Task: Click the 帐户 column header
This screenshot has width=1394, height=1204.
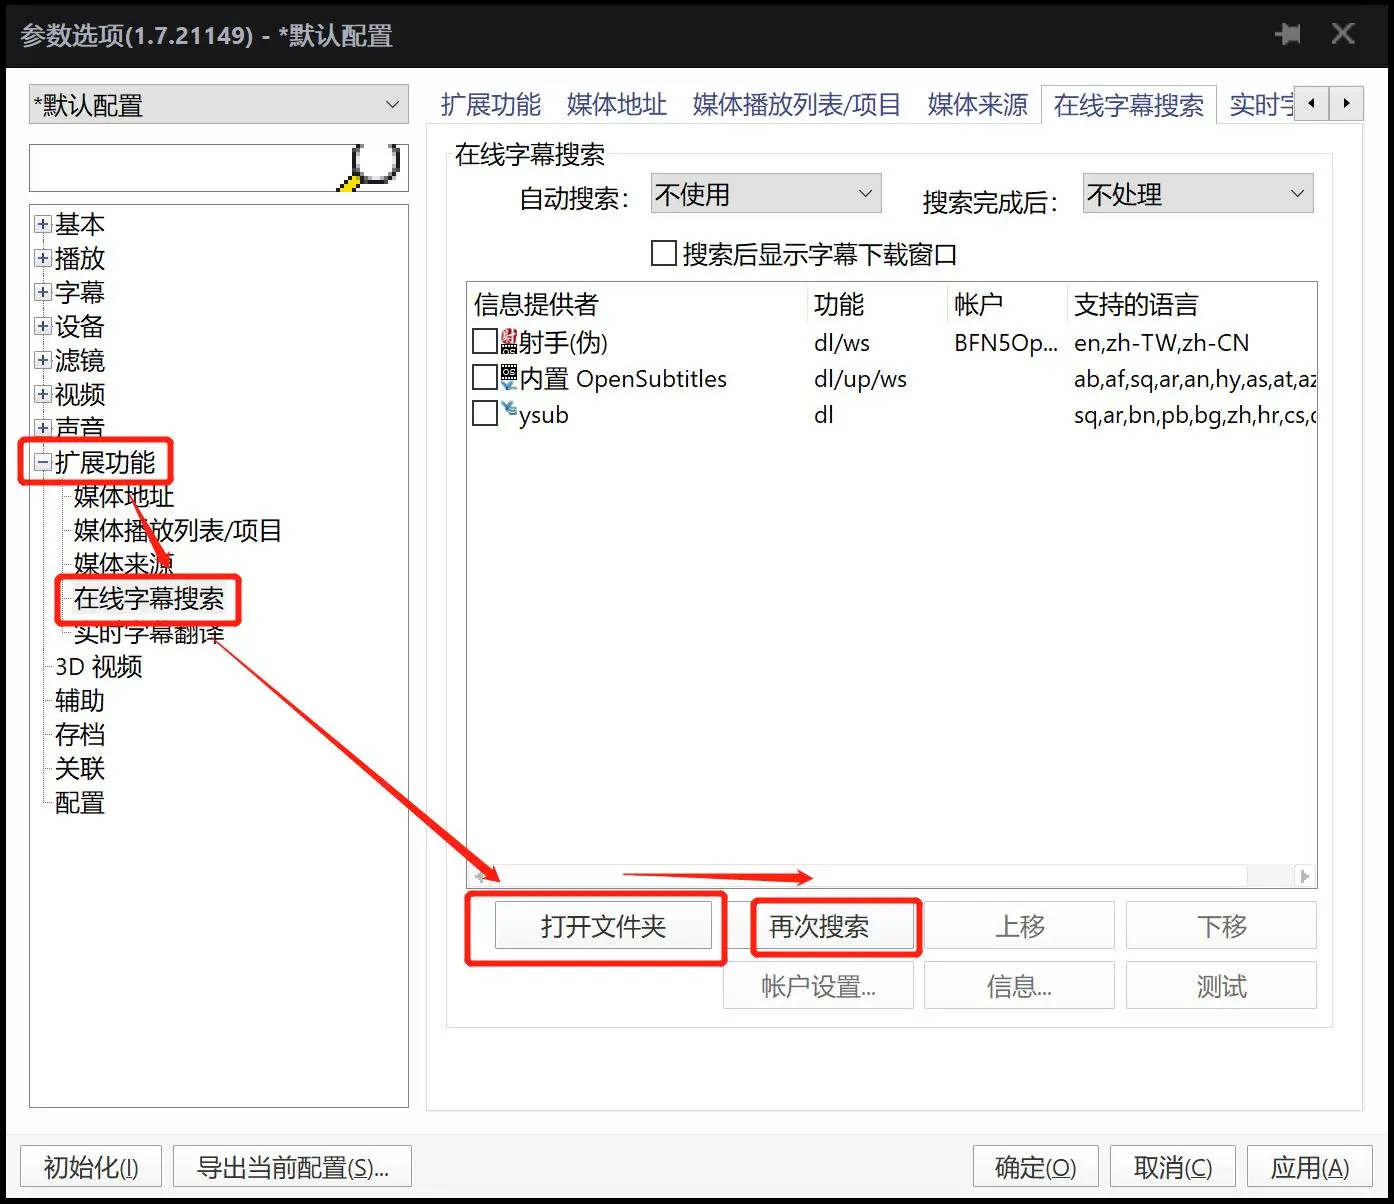Action: pos(1007,304)
